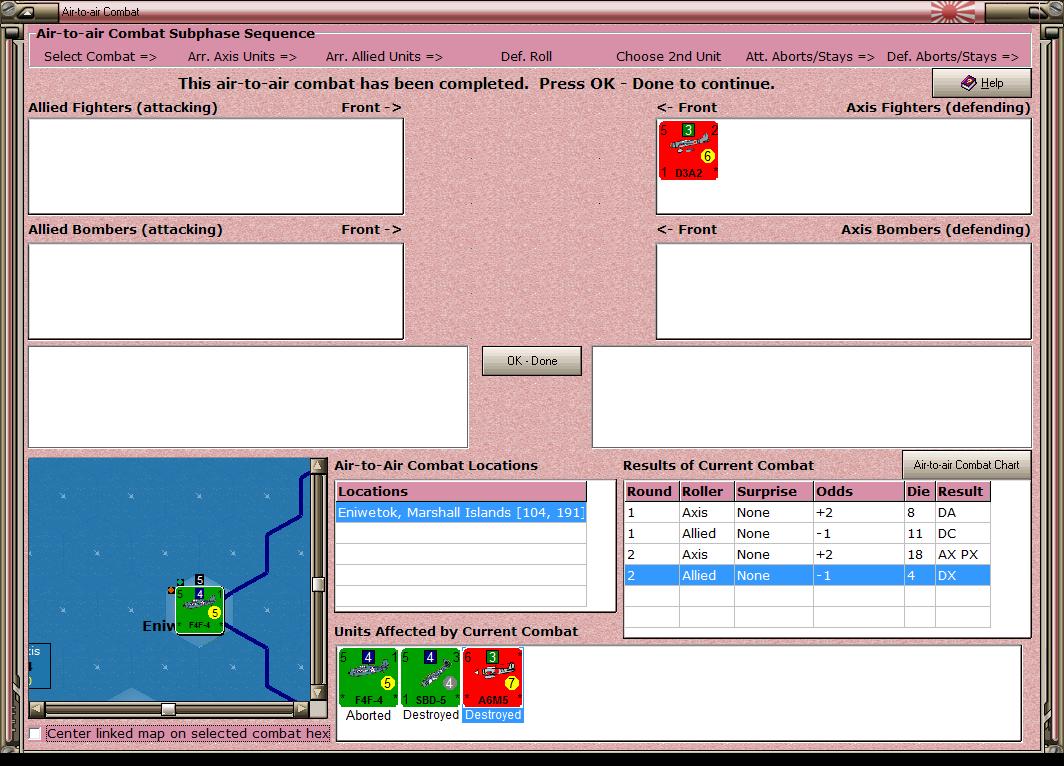Screen dimensions: 1064x766
Task: Click the map horizontal scrollbar thumb
Action: pyautogui.click(x=168, y=709)
